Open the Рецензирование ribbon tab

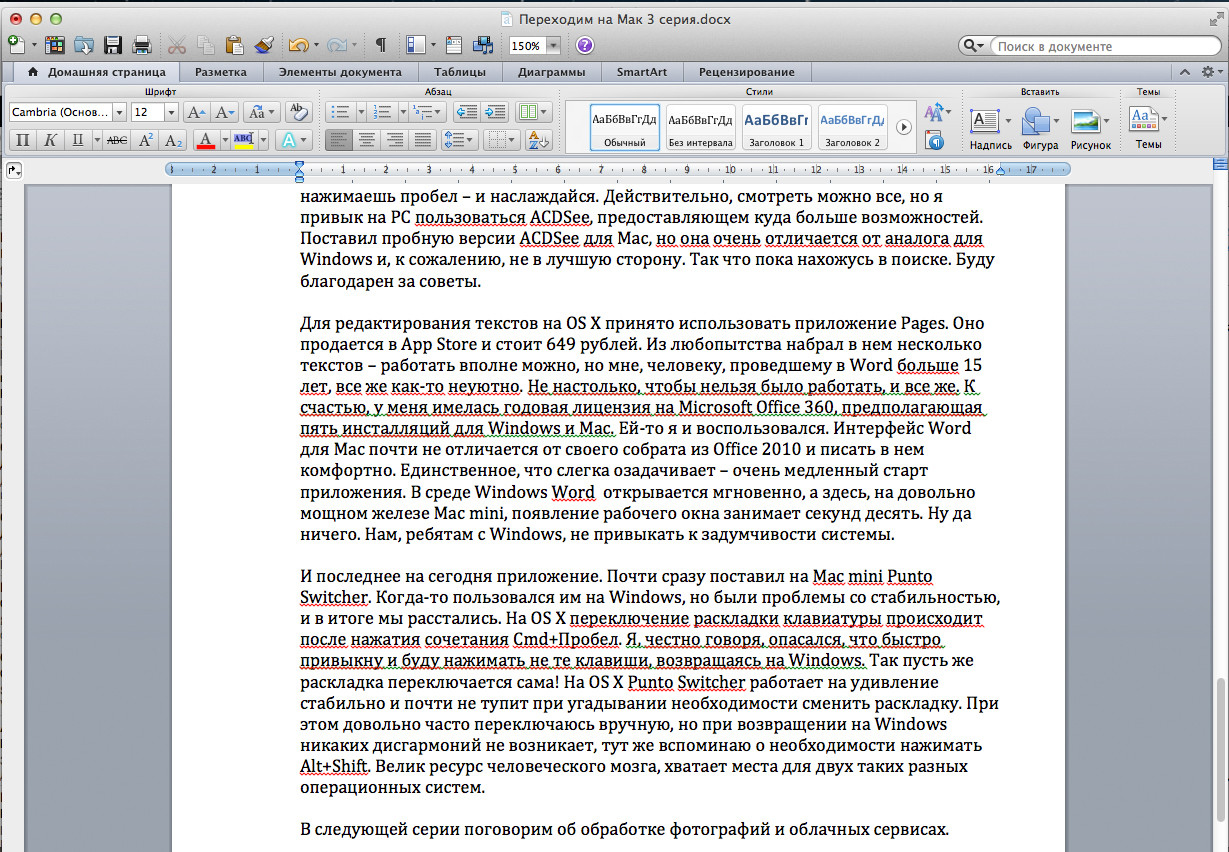pos(746,72)
